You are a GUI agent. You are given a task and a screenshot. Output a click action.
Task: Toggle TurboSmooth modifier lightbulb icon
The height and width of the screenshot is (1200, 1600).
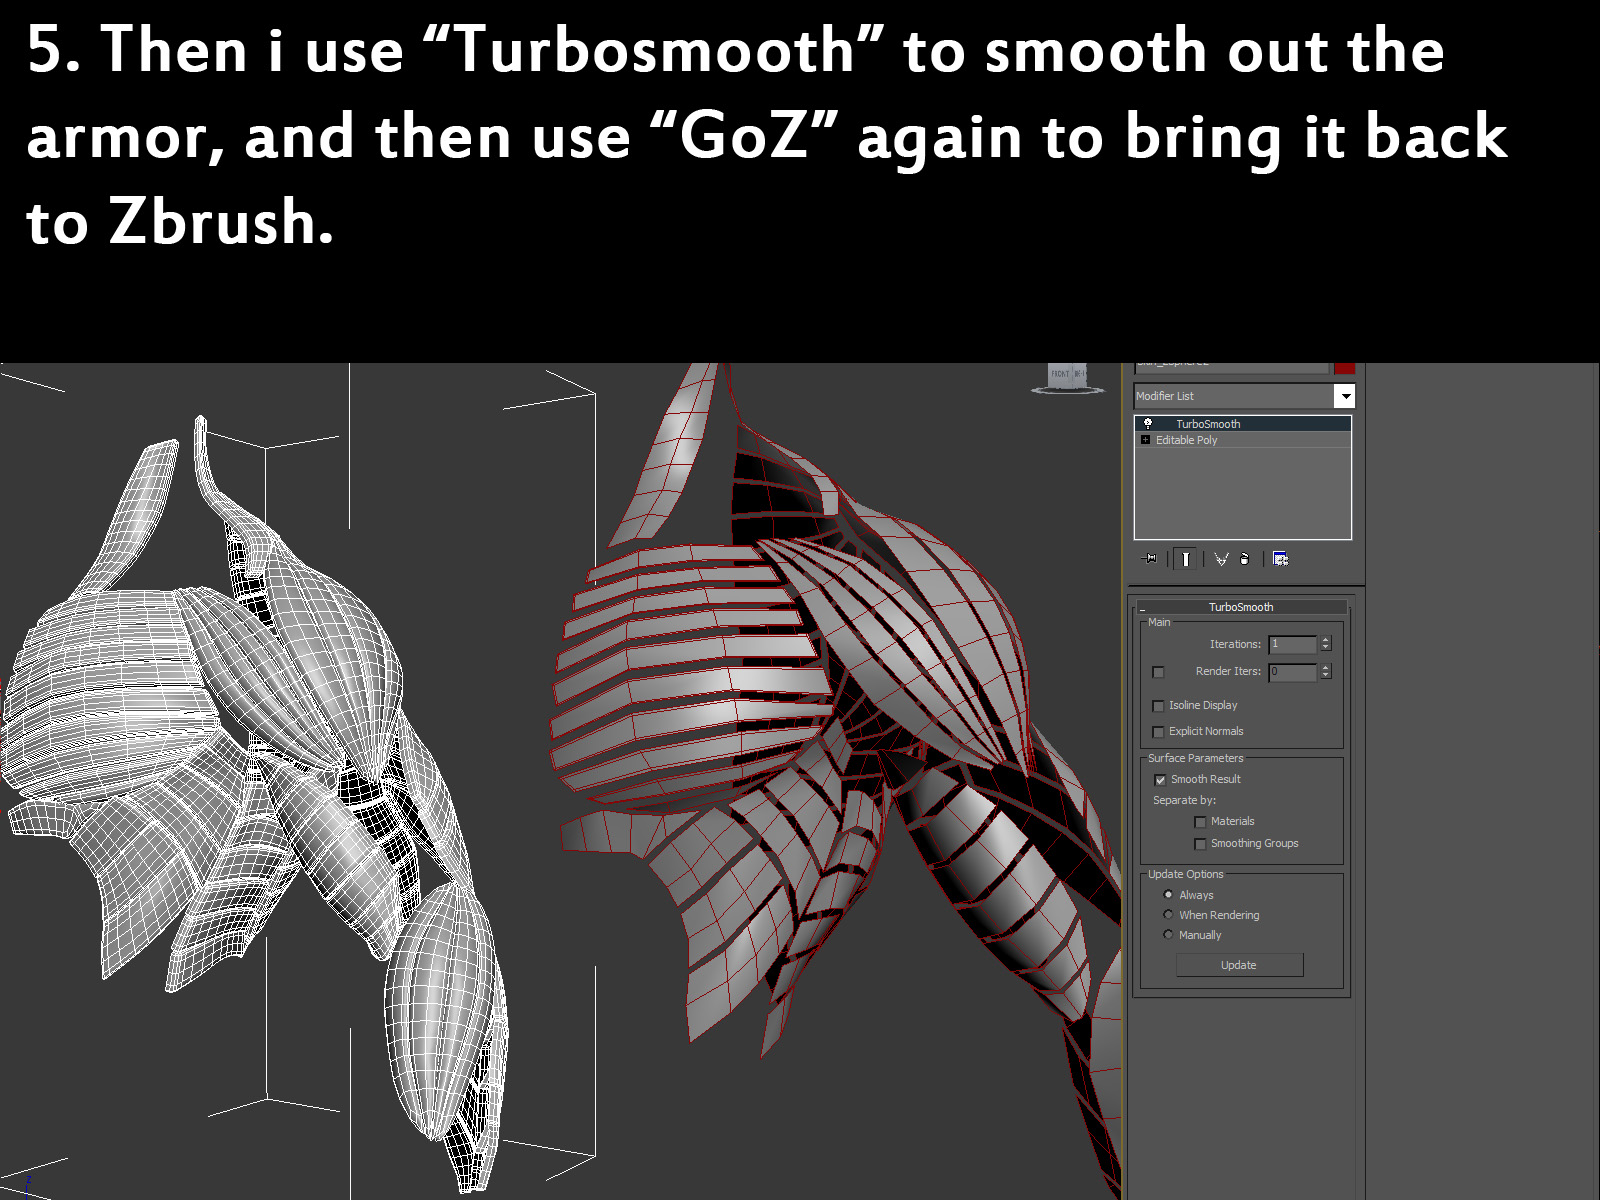click(x=1148, y=424)
